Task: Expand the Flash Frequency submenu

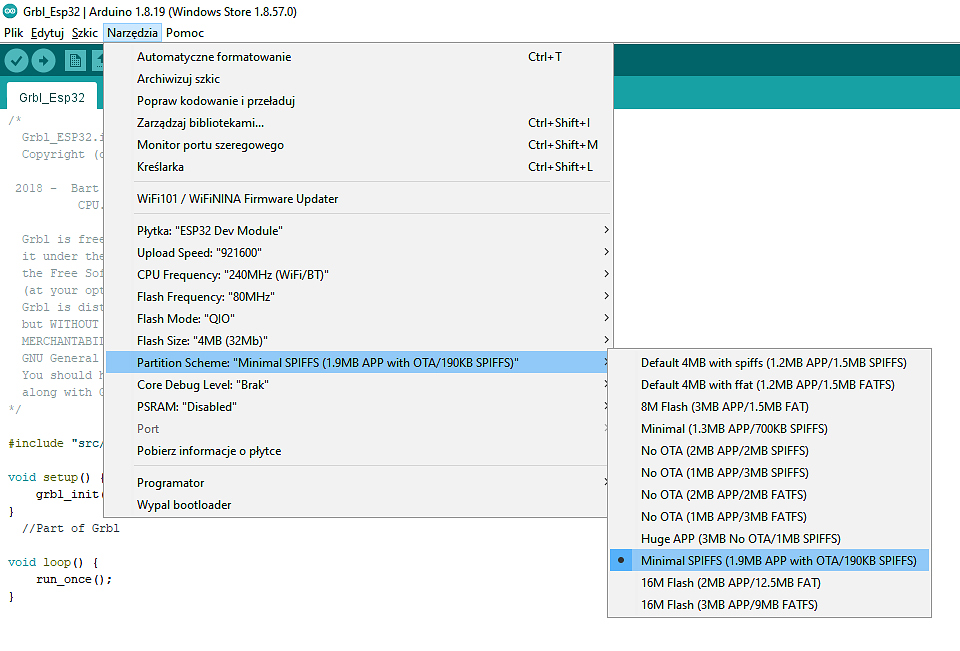Action: pyautogui.click(x=358, y=297)
